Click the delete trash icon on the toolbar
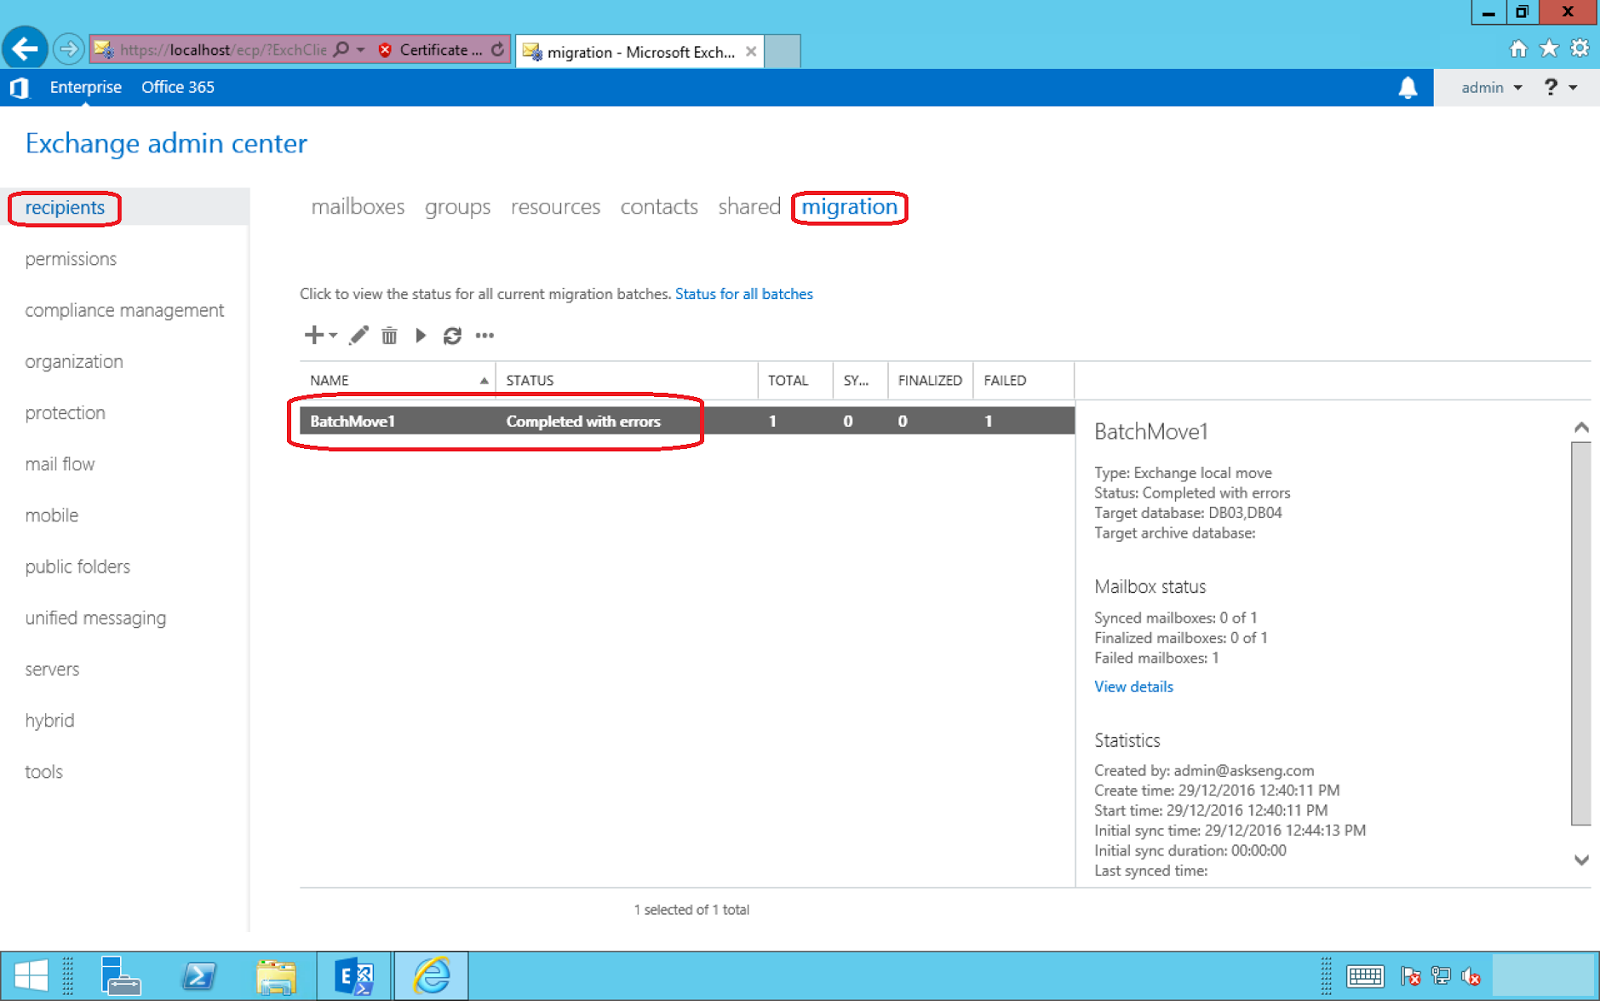The height and width of the screenshot is (1001, 1600). tap(389, 335)
